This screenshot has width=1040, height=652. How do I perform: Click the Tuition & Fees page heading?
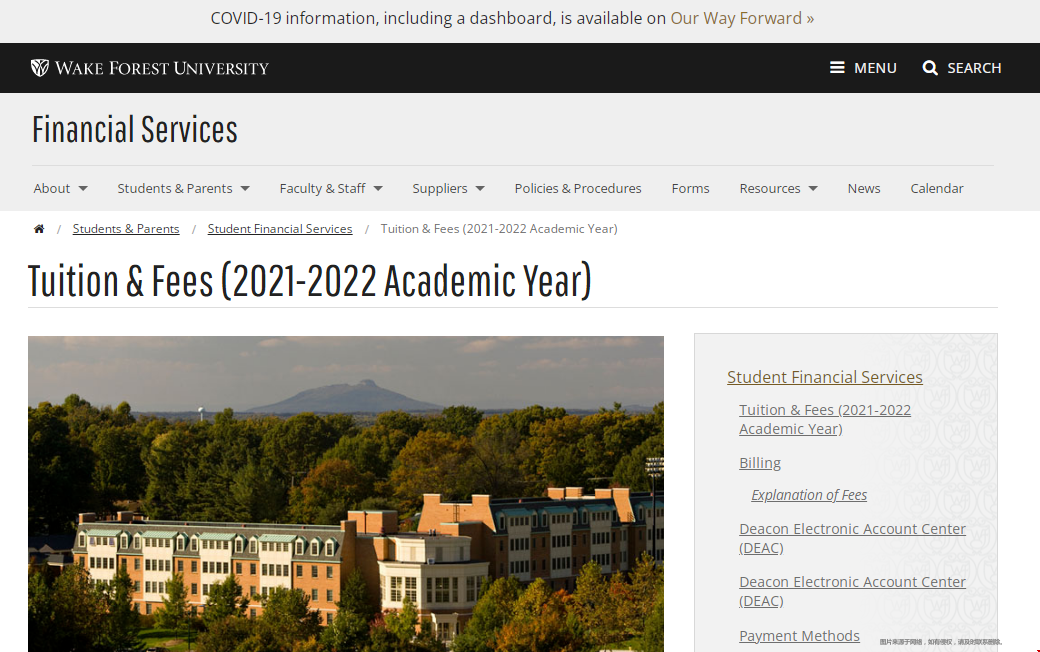[309, 281]
